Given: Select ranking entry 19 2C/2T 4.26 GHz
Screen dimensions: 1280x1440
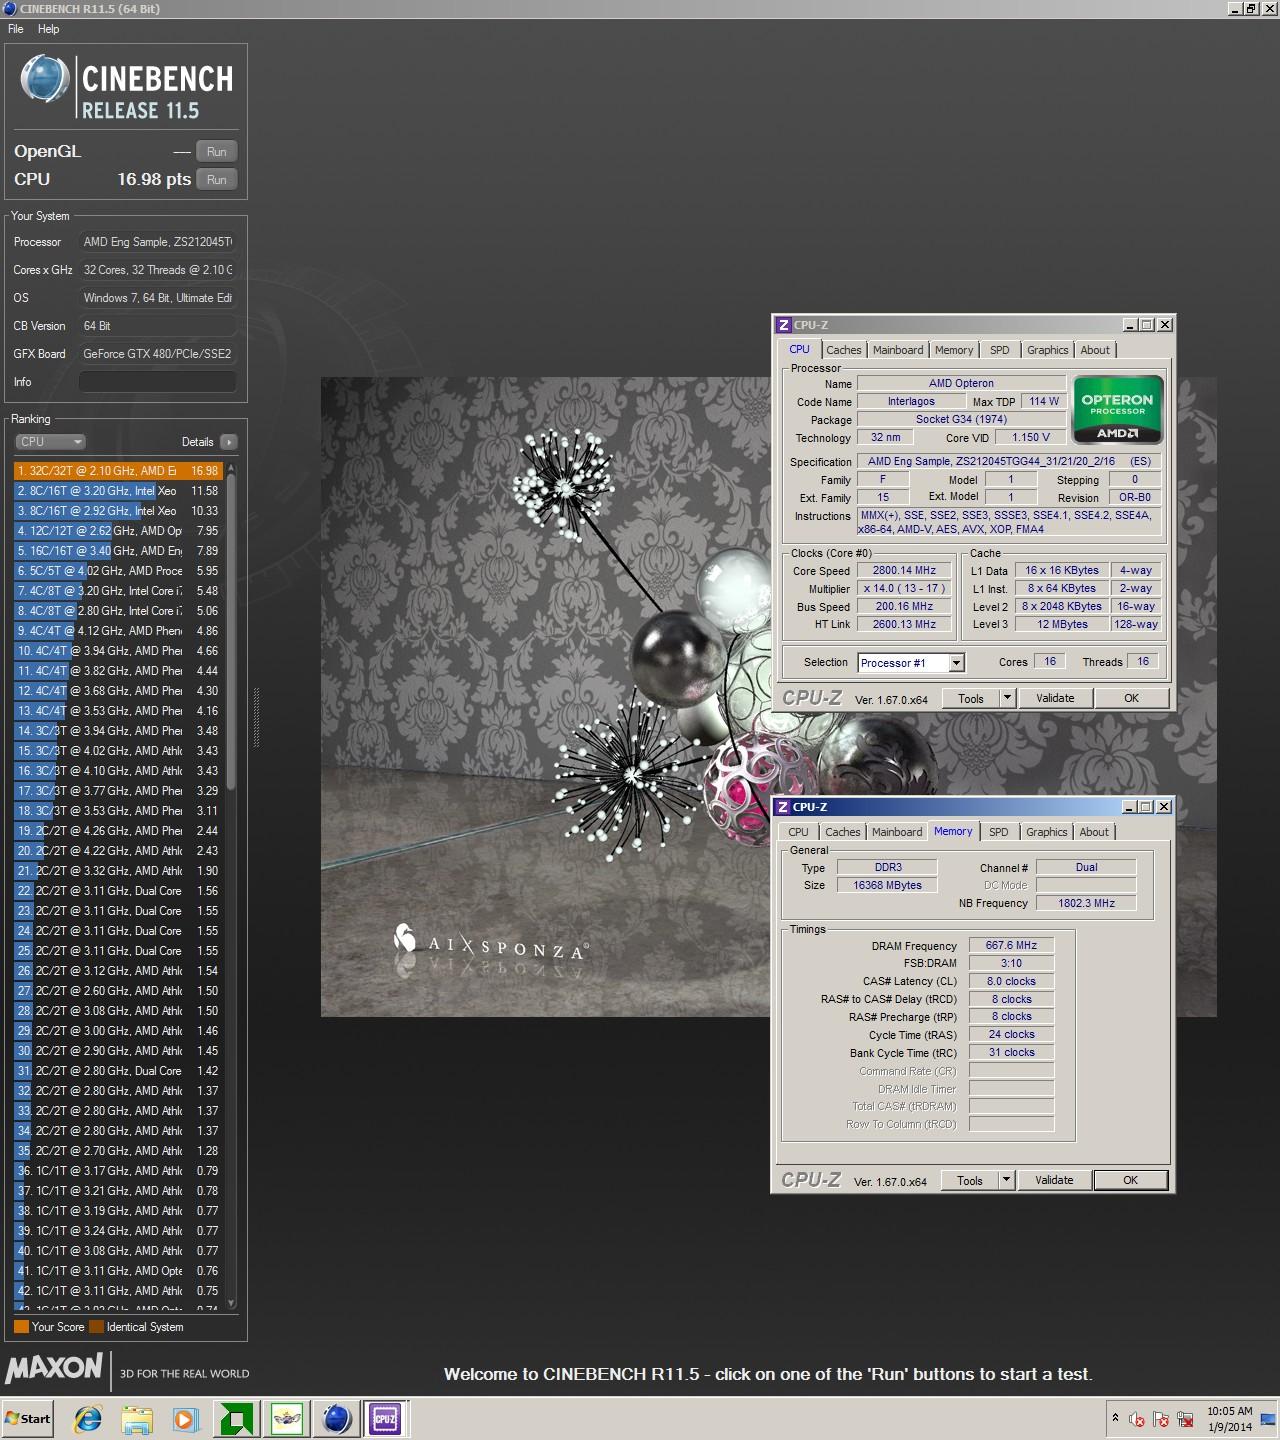Looking at the screenshot, I should (x=117, y=831).
